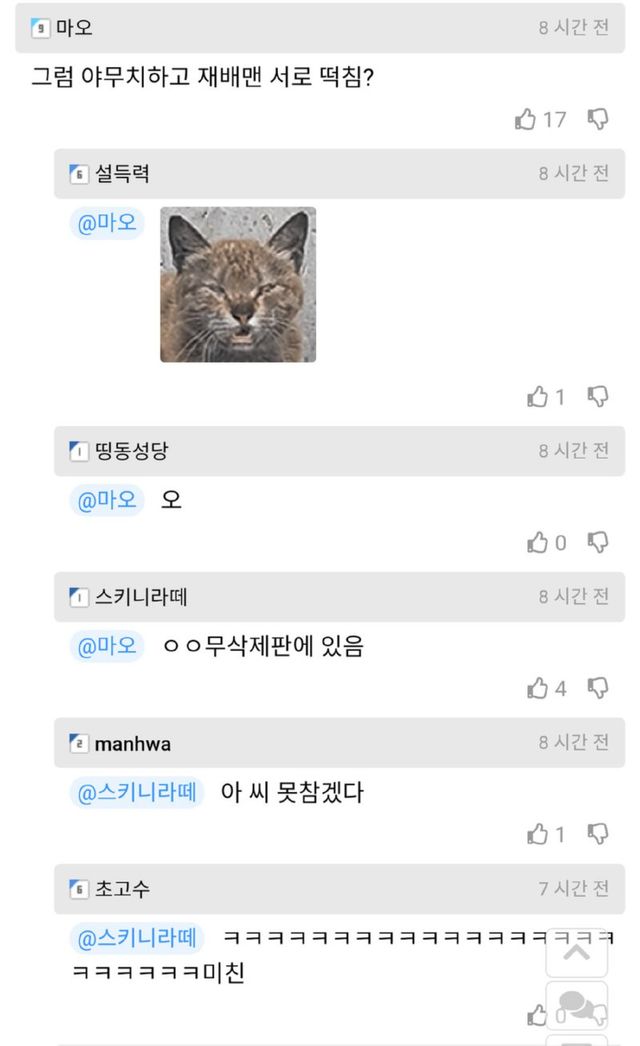This screenshot has height=1046, width=640.
Task: Upvote 설득력's cat image reply
Action: [538, 397]
